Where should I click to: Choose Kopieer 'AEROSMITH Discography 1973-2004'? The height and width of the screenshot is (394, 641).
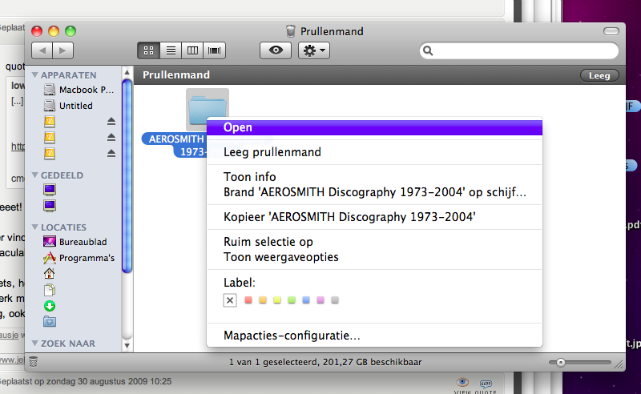click(x=374, y=217)
